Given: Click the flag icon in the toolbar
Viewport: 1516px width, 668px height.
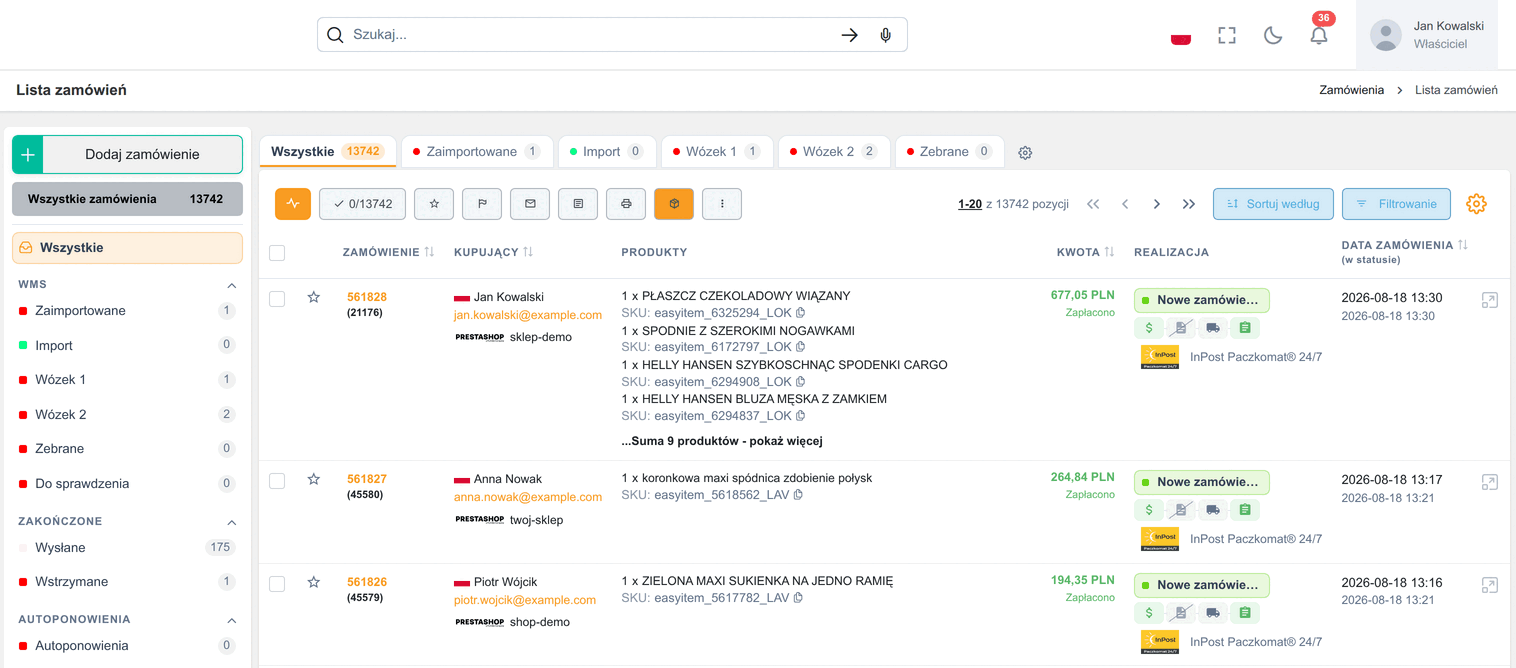Looking at the screenshot, I should [482, 204].
